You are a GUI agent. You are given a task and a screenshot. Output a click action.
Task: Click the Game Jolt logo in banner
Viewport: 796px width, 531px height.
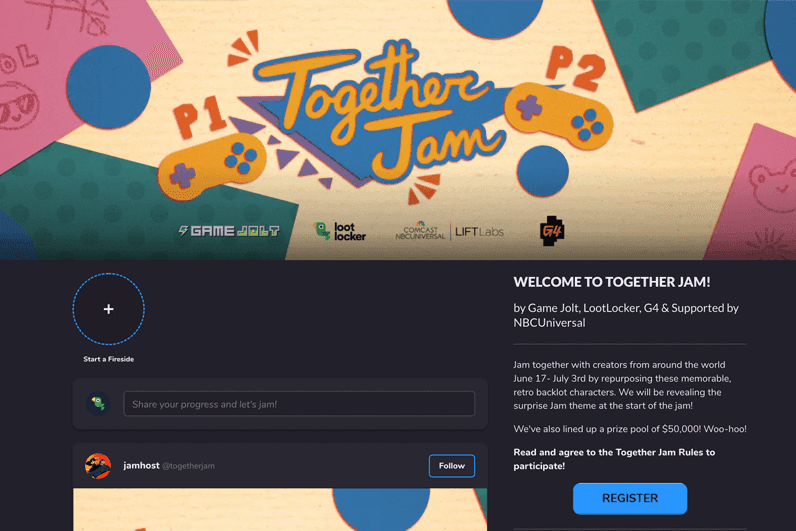pos(229,231)
